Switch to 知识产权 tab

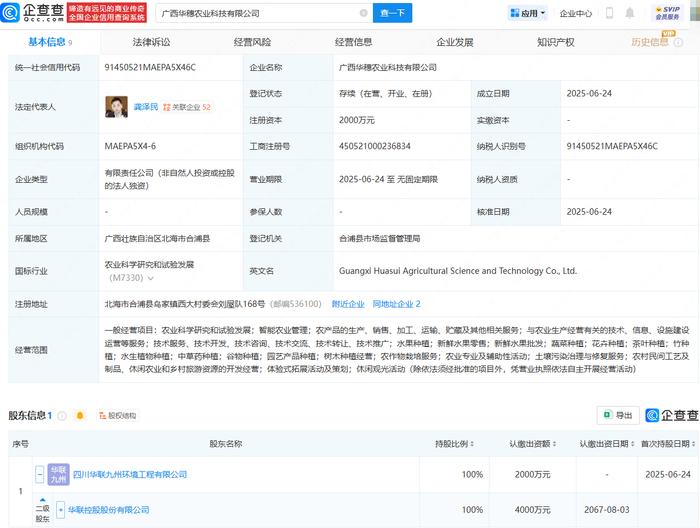(555, 42)
